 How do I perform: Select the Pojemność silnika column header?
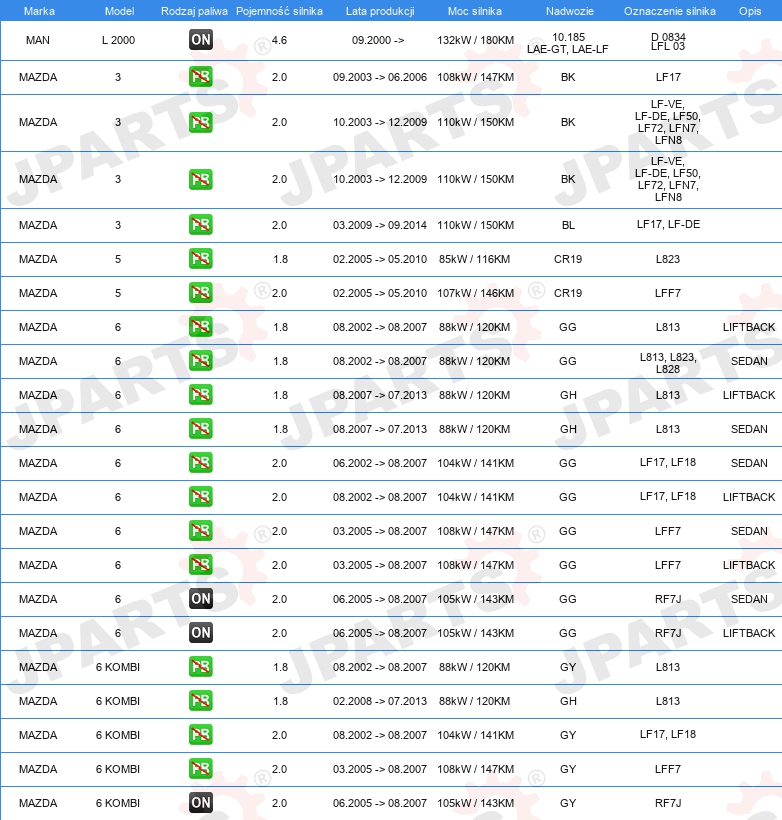(x=279, y=11)
